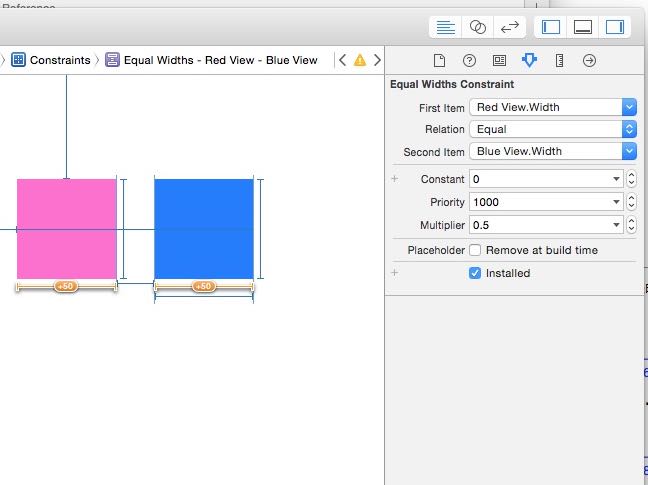
Task: Click the yellow warning triangle
Action: click(360, 60)
